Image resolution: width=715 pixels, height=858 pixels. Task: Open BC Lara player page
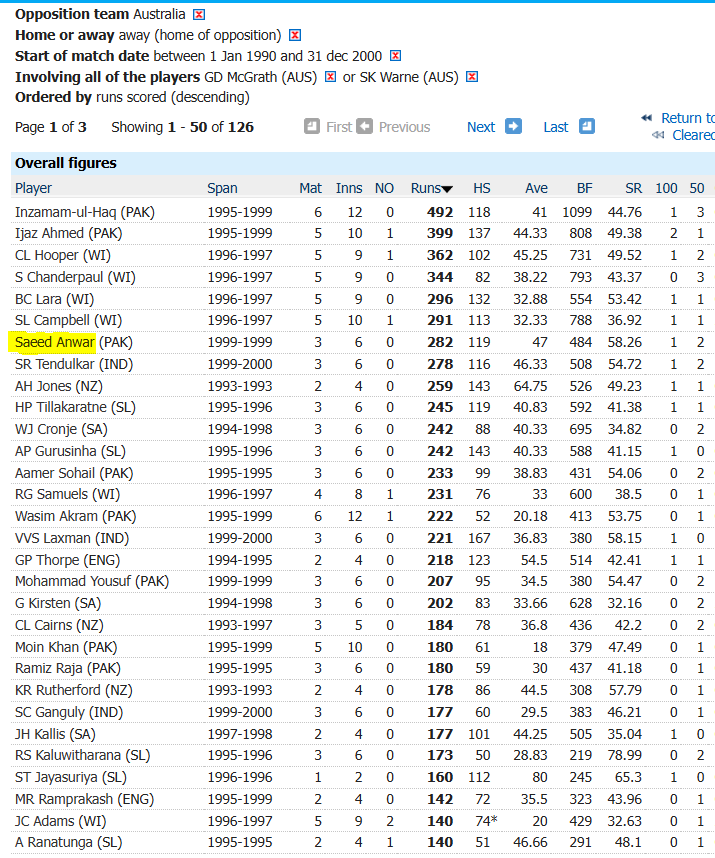[38, 299]
